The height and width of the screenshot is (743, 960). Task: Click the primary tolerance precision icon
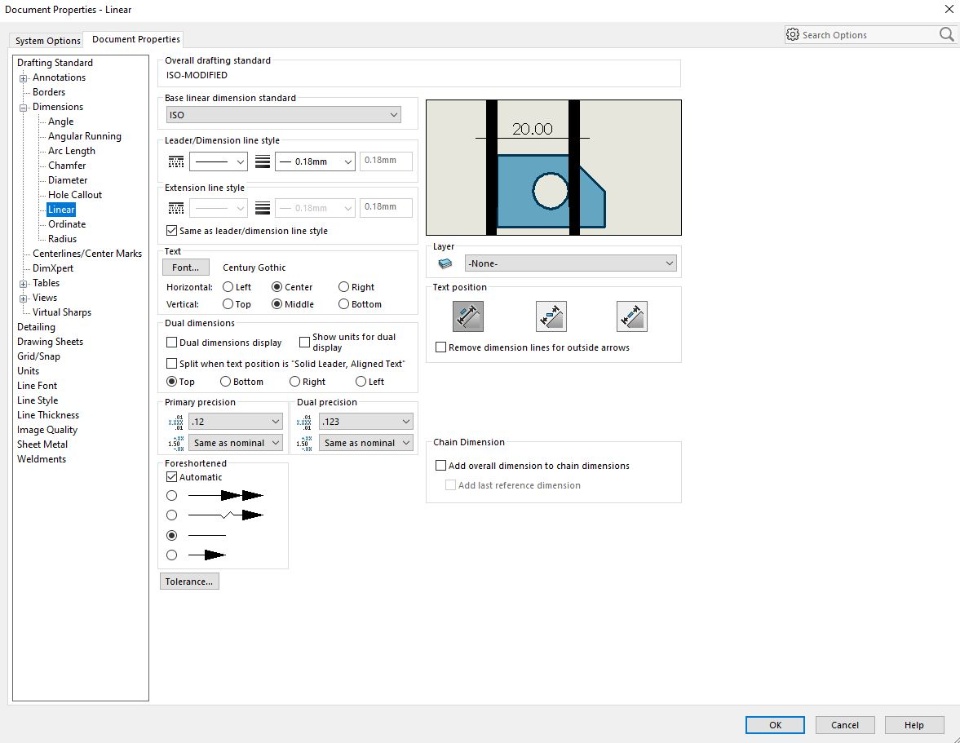(x=176, y=442)
